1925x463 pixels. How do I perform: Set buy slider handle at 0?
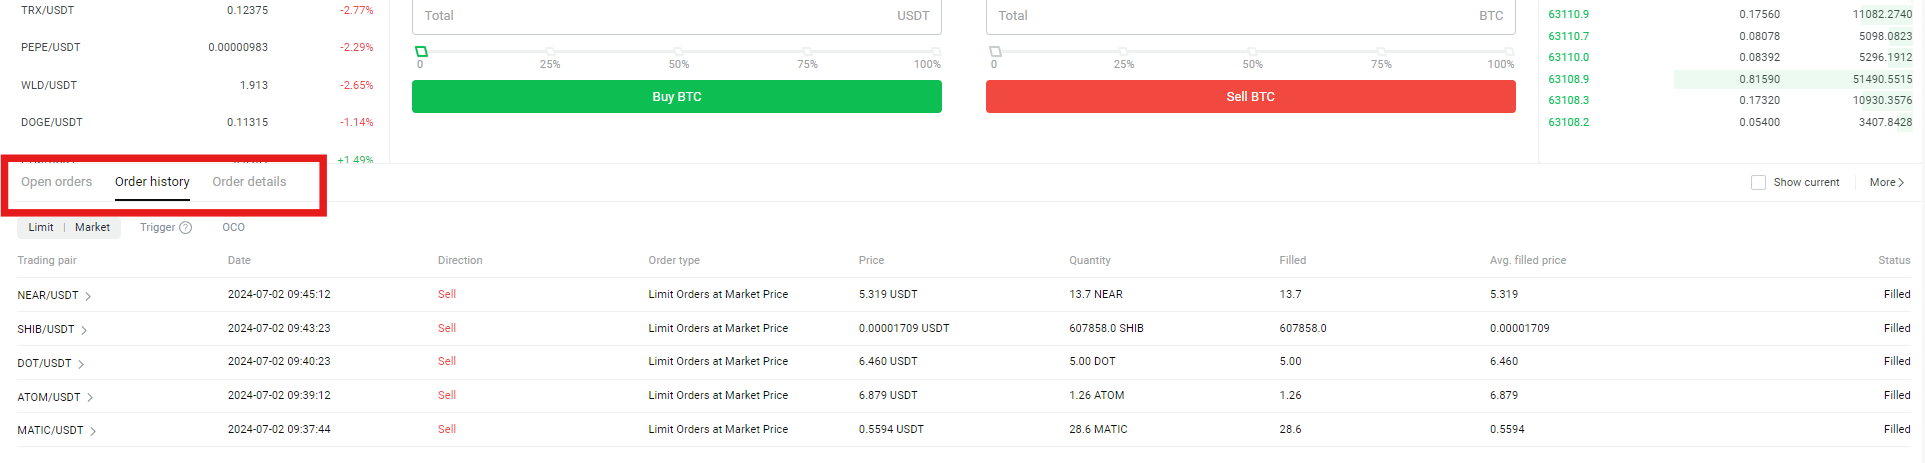click(421, 51)
